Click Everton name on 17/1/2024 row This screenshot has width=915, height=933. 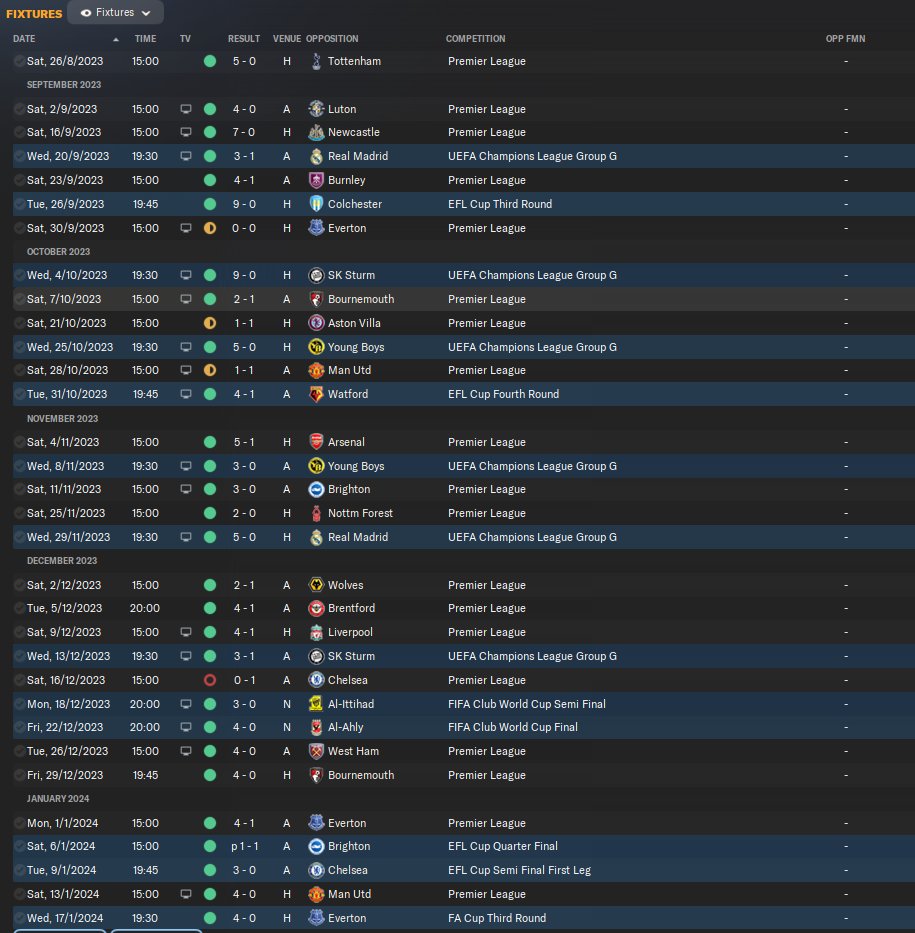point(347,918)
